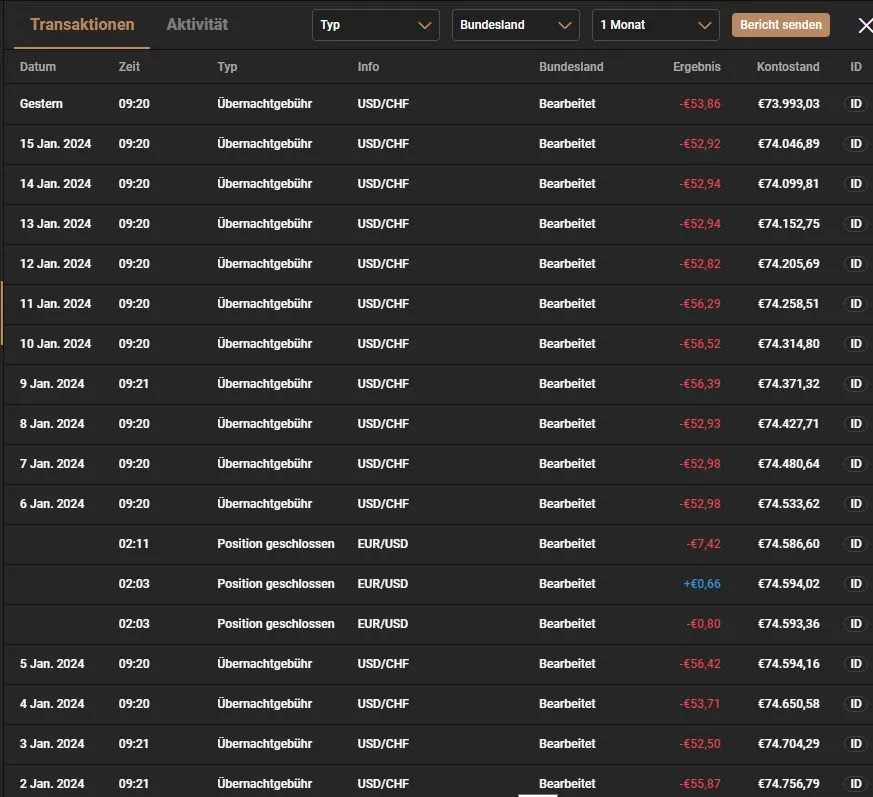Open the Typ filter dropdown
873x797 pixels.
pos(375,25)
